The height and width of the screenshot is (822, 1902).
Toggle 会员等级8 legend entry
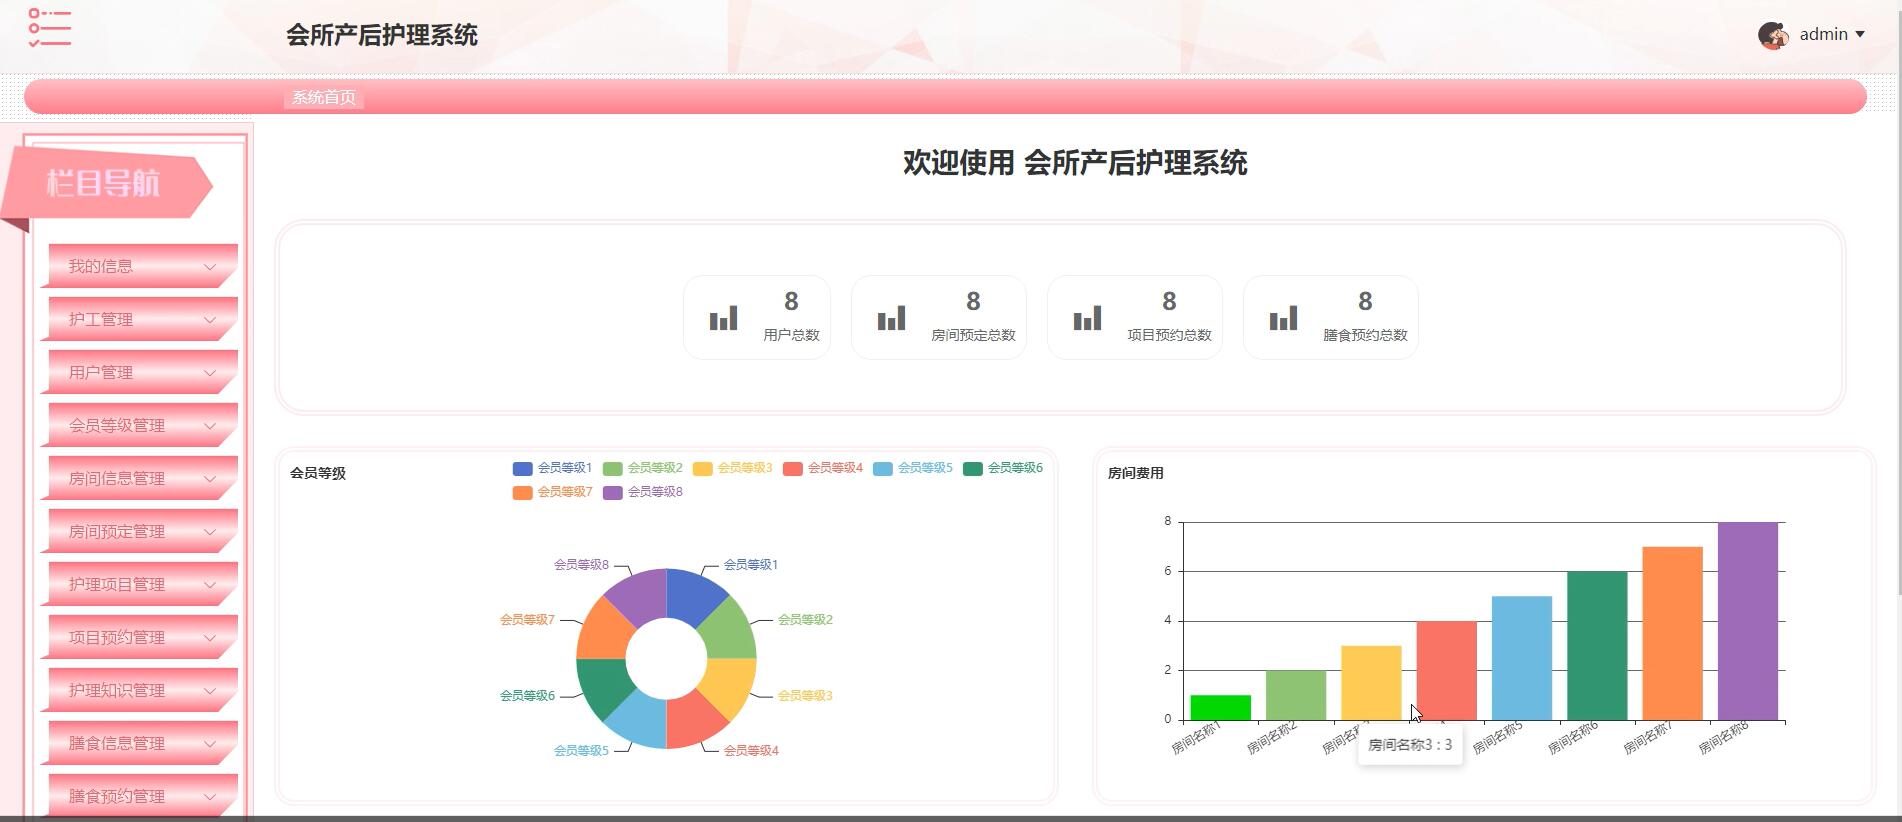642,492
